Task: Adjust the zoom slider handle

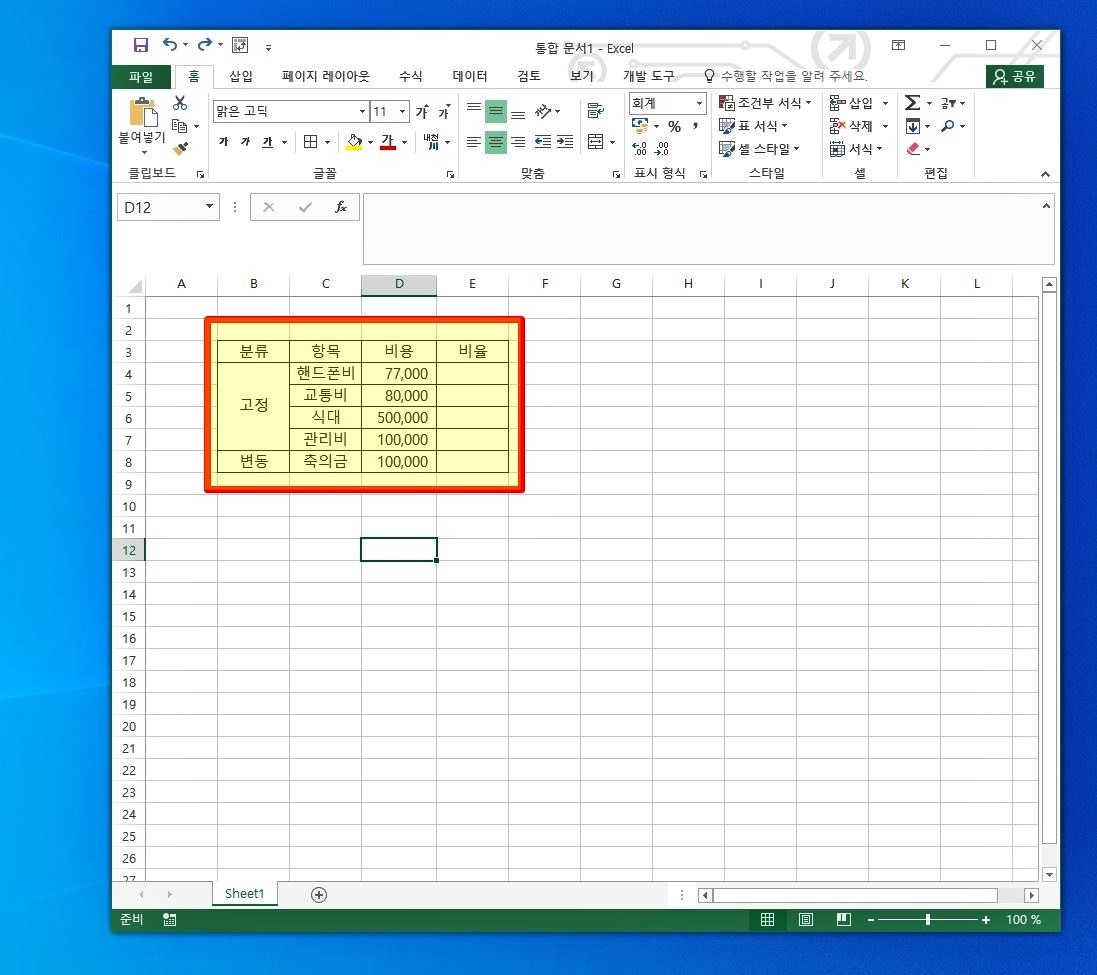Action: pos(928,920)
